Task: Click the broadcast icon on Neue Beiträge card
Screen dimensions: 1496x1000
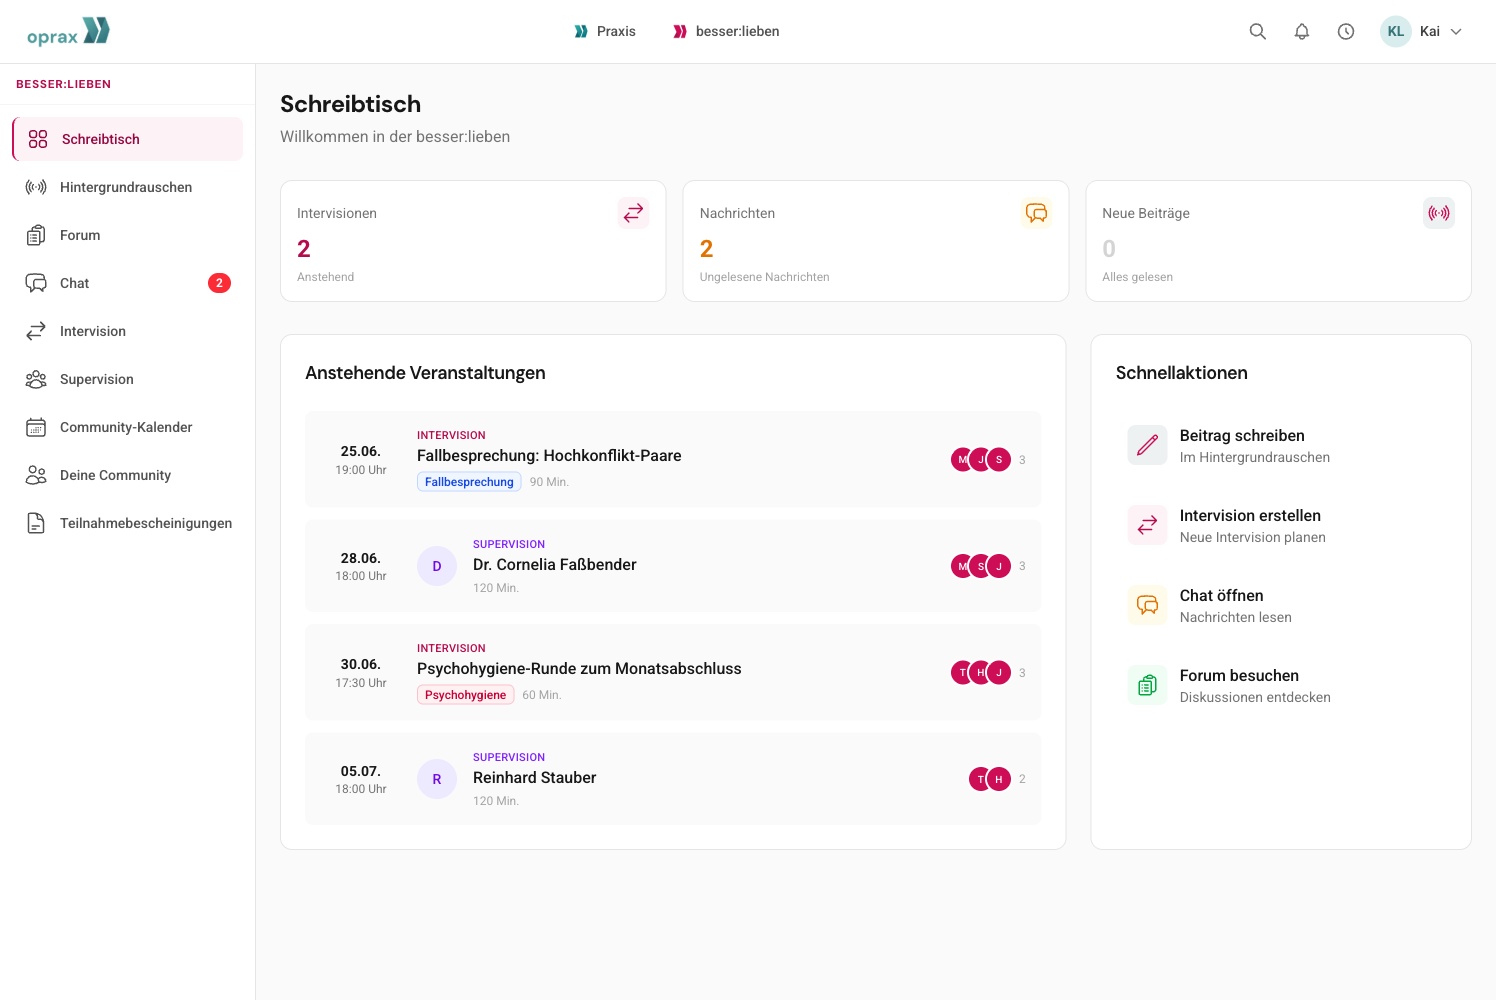Action: (x=1439, y=213)
